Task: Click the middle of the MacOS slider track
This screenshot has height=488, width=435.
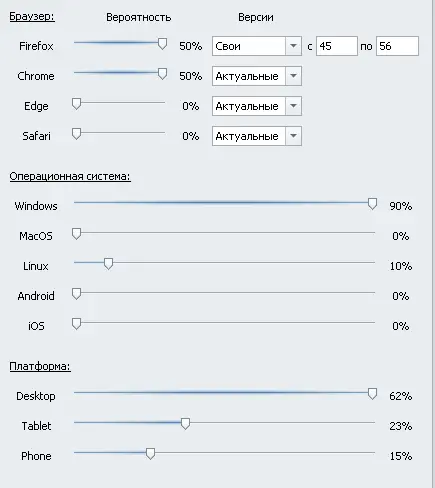Action: (x=224, y=232)
